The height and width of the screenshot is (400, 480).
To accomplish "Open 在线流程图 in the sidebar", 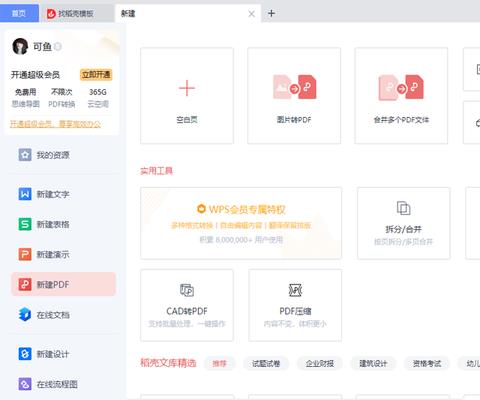I will click(x=63, y=384).
